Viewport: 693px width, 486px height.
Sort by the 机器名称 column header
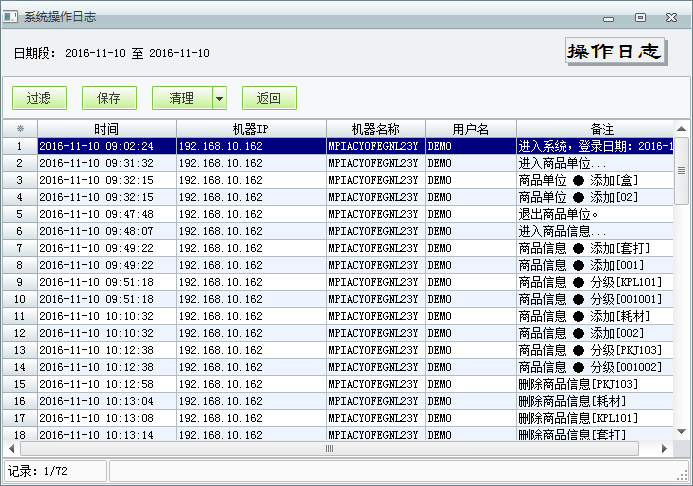click(375, 129)
